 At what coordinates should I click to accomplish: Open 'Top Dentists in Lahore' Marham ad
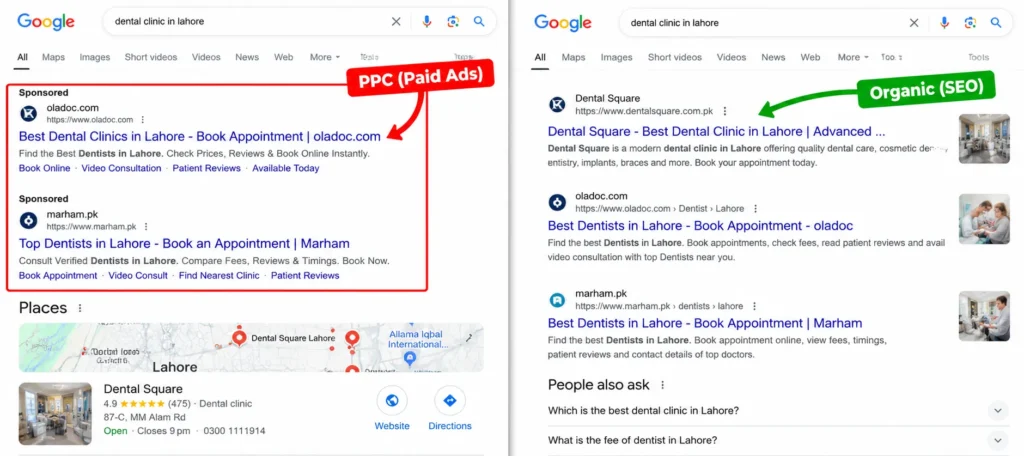184,244
